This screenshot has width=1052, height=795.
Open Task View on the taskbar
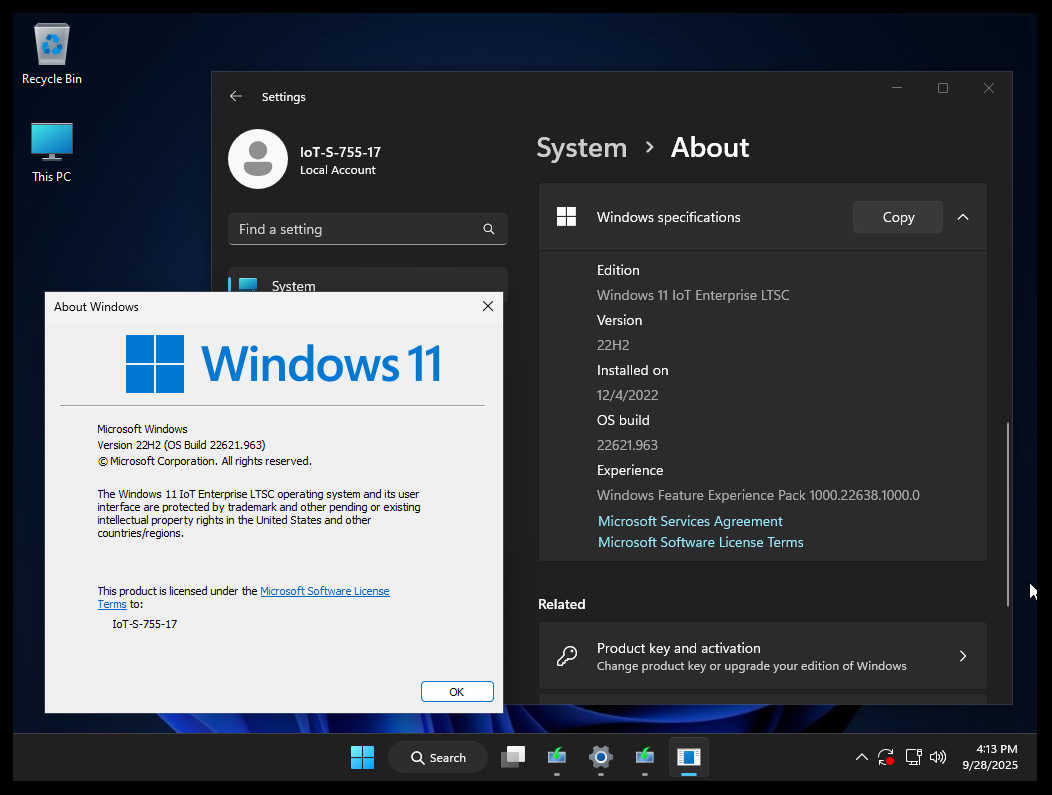tap(513, 757)
